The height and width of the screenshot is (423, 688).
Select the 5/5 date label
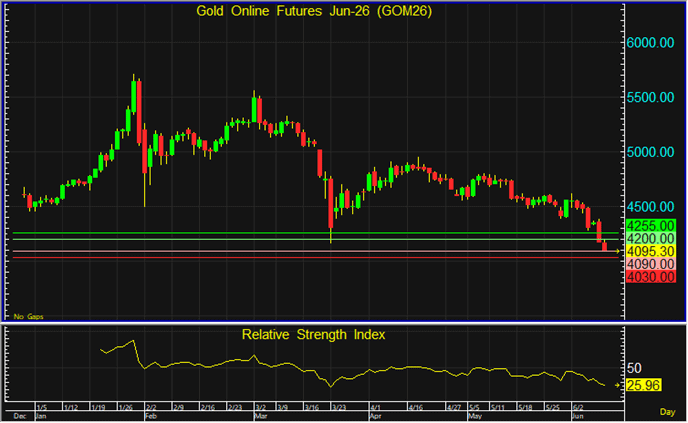coord(474,408)
